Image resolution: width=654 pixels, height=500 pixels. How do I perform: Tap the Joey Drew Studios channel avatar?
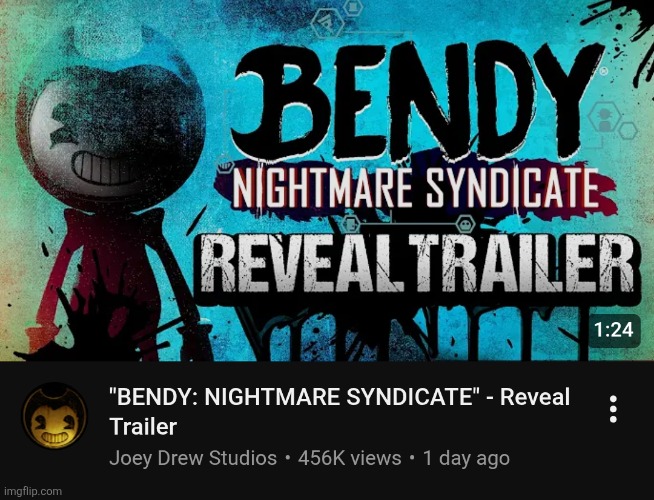coord(55,416)
